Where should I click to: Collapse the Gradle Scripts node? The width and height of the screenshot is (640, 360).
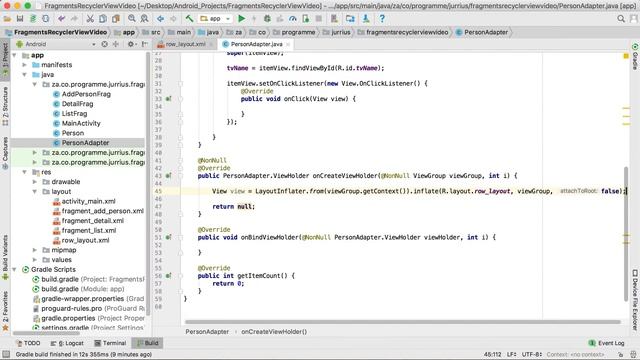[15, 270]
